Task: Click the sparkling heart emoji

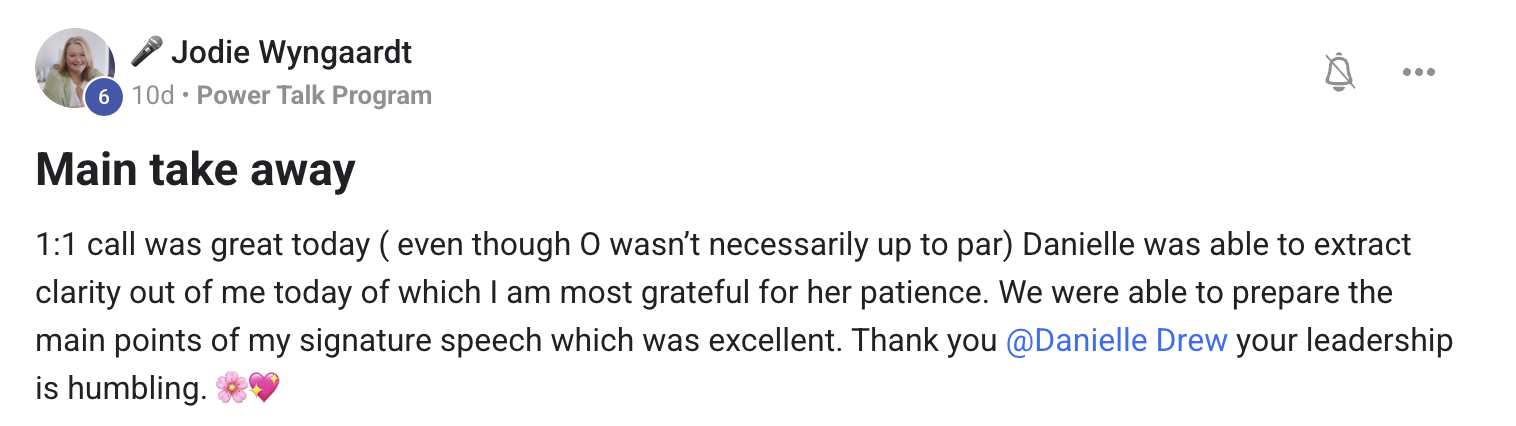Action: 263,388
